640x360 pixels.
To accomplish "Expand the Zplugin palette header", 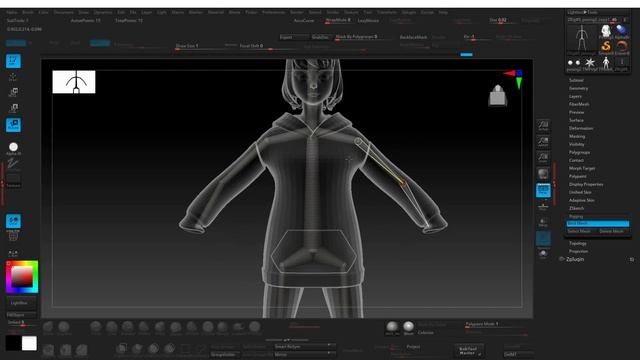I will (575, 259).
